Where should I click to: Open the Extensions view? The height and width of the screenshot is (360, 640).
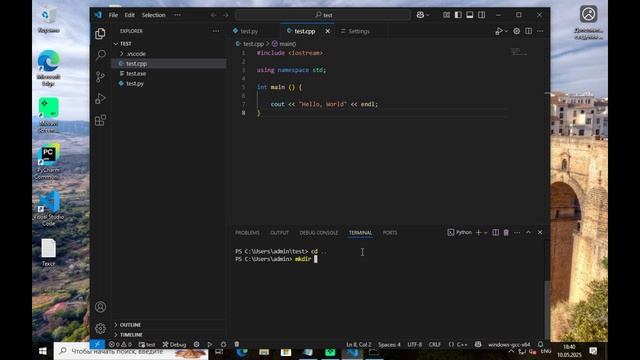100,120
